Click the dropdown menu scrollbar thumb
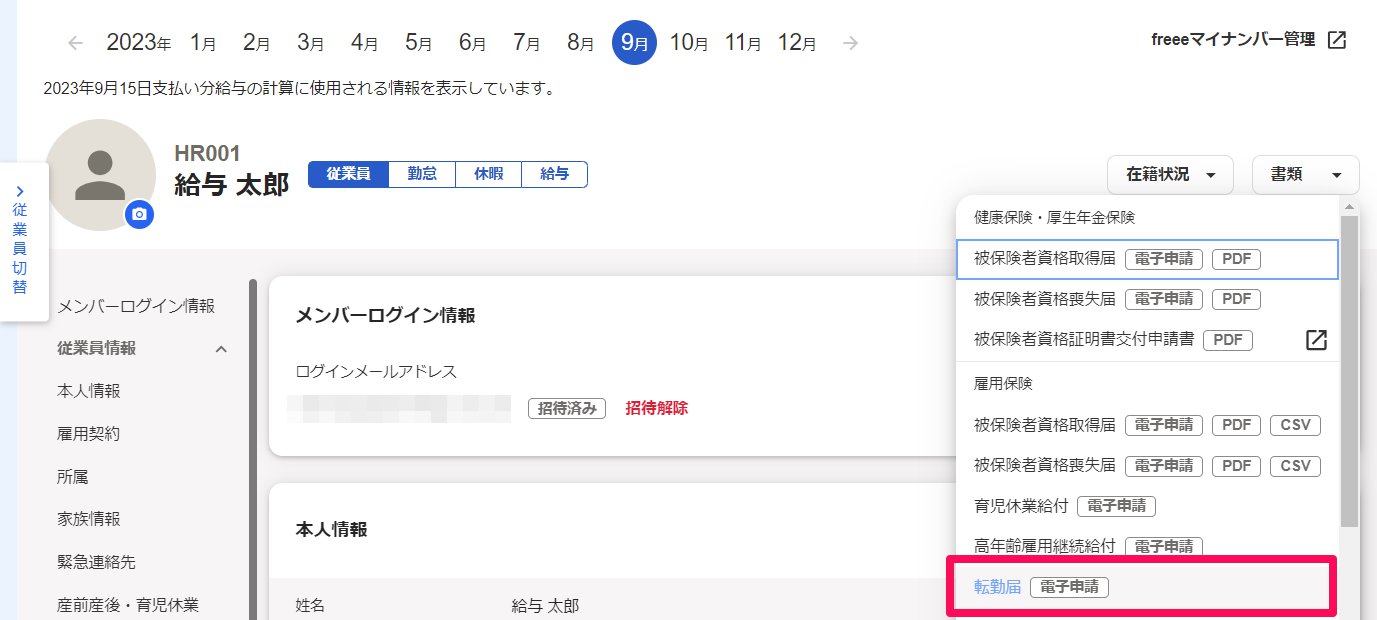This screenshot has width=1377, height=620. (1349, 370)
